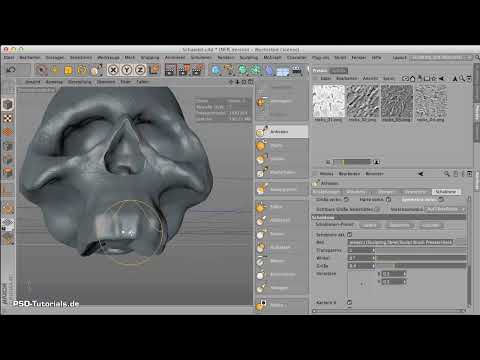Image resolution: width=480 pixels, height=360 pixels.
Task: Click home icon in content browser
Action: [x=412, y=79]
